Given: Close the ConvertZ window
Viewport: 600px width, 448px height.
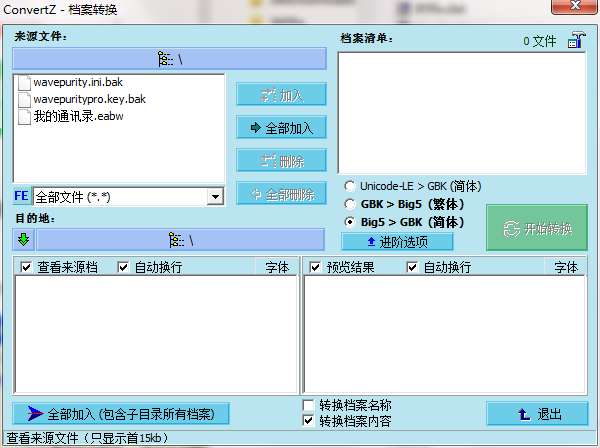Looking at the screenshot, I should (x=574, y=7).
